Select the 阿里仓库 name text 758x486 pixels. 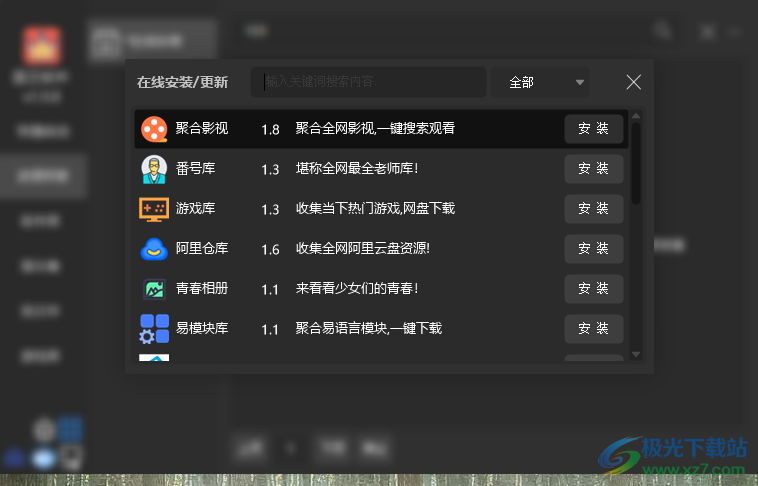[202, 249]
